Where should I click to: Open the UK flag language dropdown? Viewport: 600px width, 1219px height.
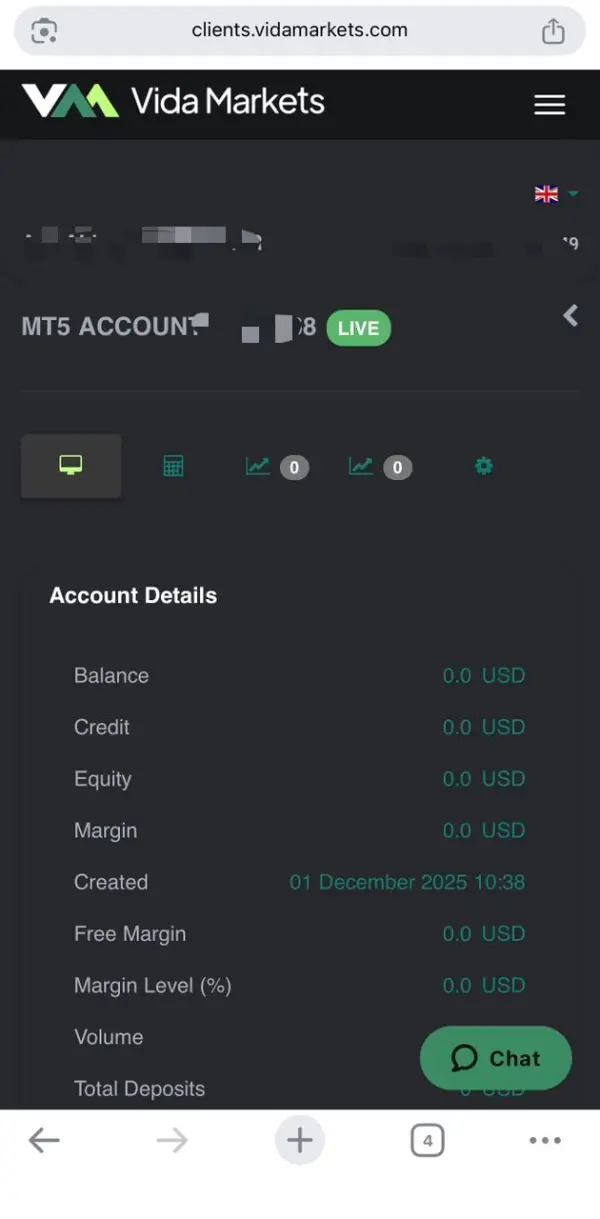[x=556, y=194]
